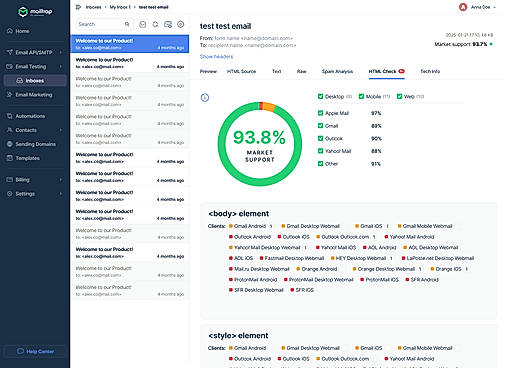Click the orange segment of the donut chart
The width and height of the screenshot is (506, 368).
[x=269, y=107]
